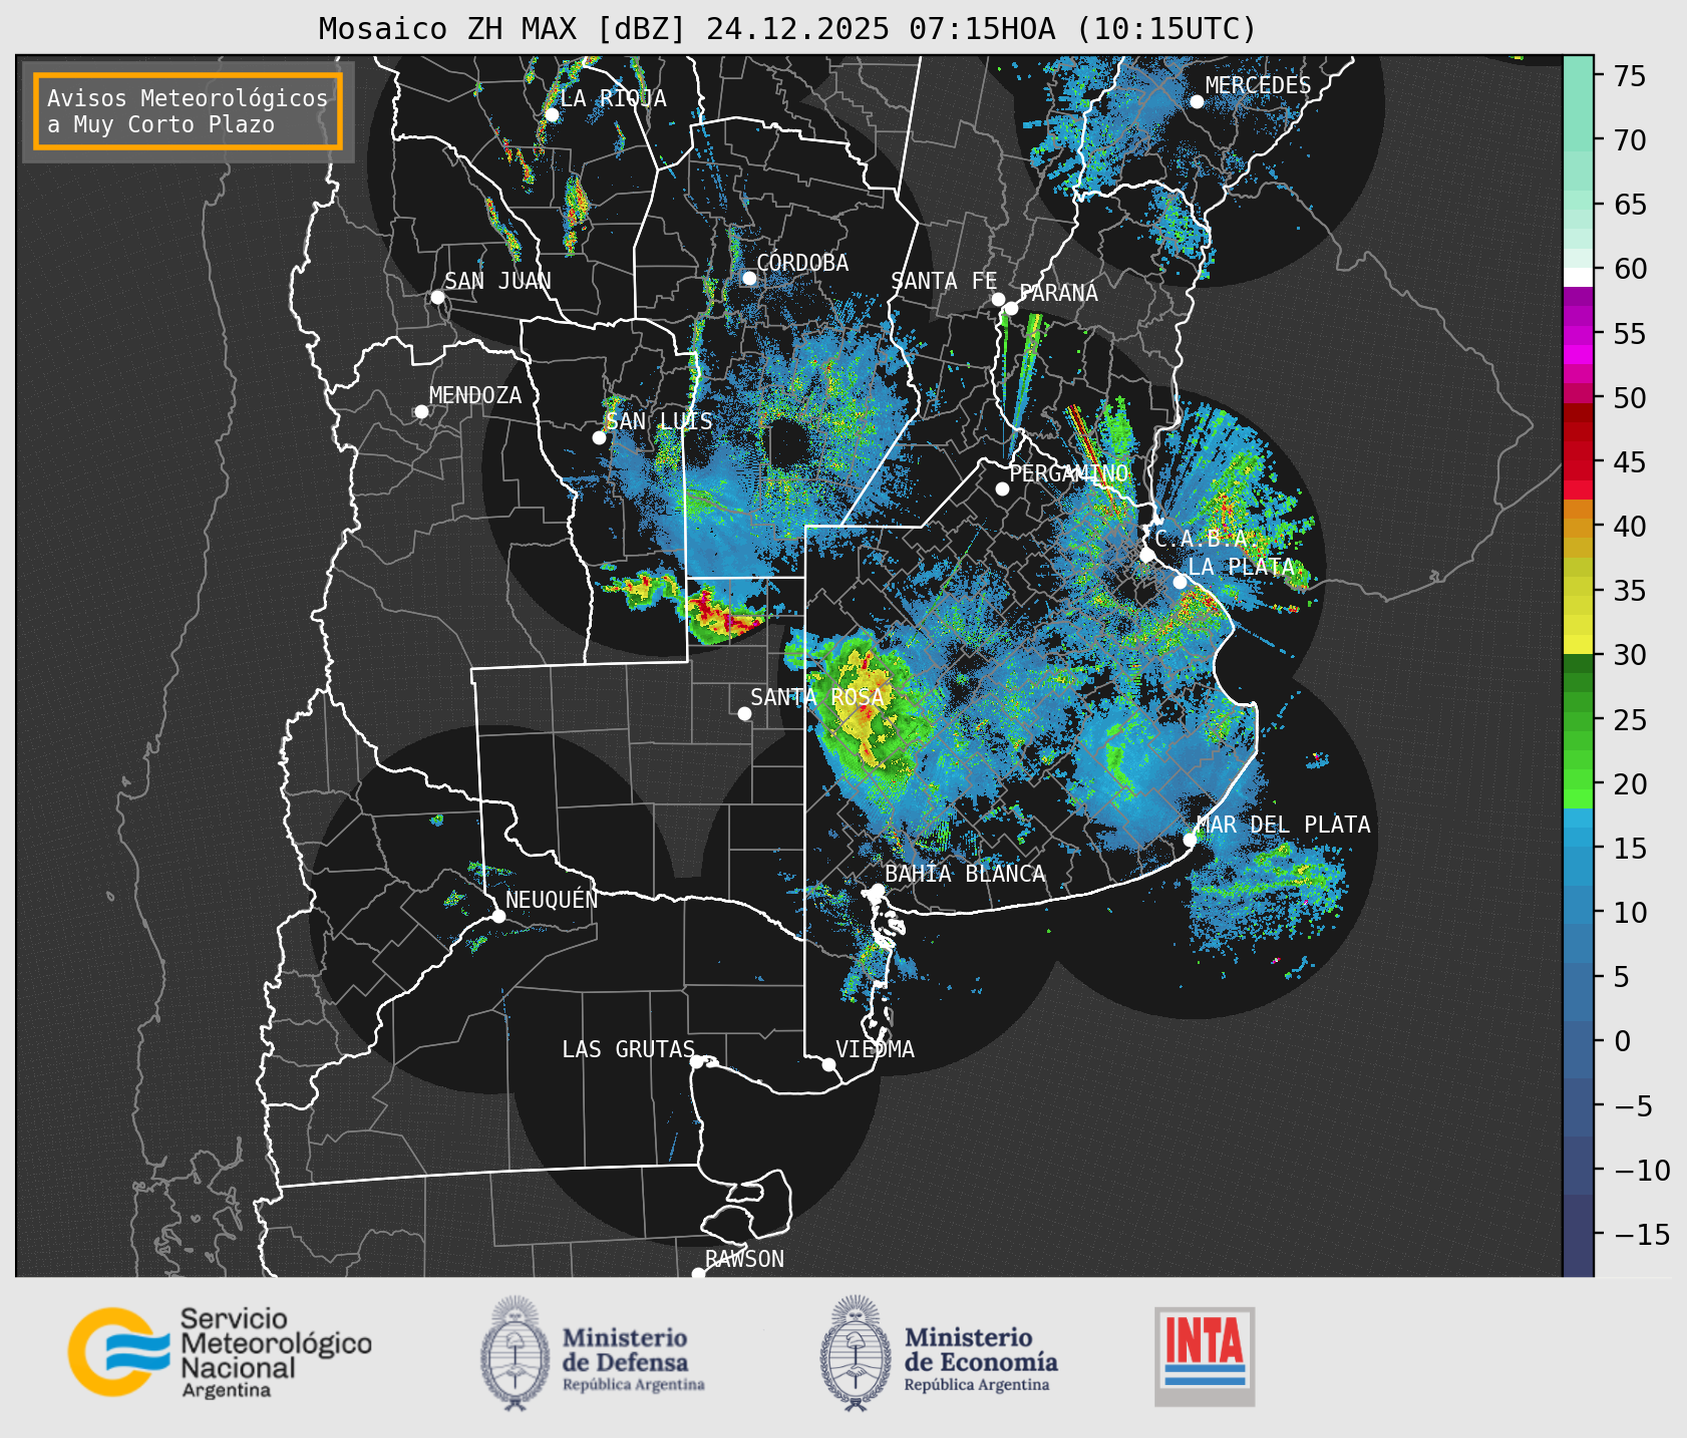1687x1438 pixels.
Task: Click the 0 dBZ label on the colorbar
Action: pyautogui.click(x=1622, y=1041)
